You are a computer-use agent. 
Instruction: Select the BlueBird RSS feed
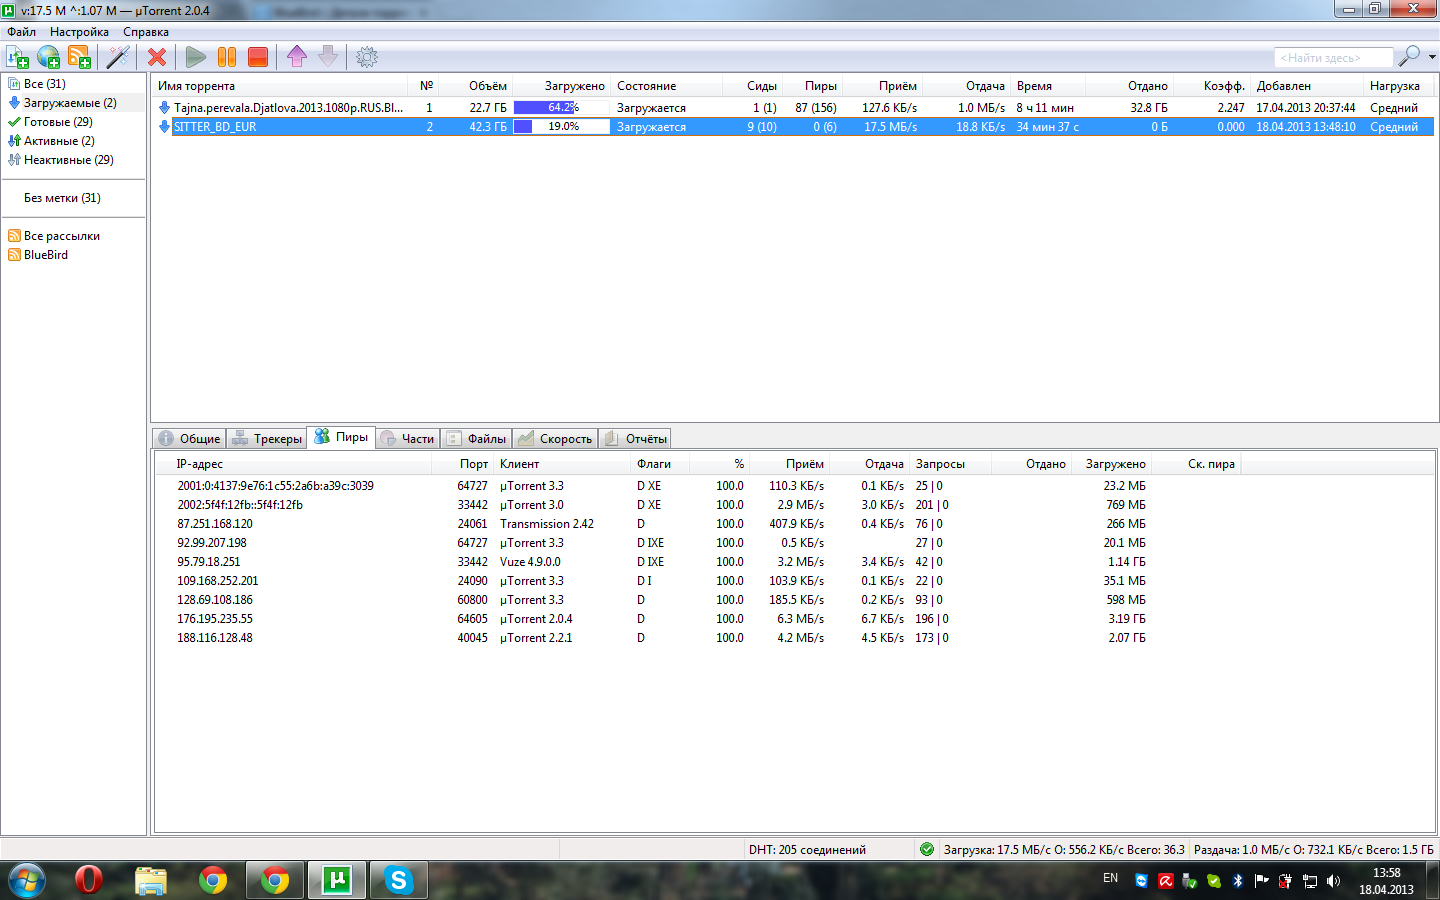(x=46, y=255)
